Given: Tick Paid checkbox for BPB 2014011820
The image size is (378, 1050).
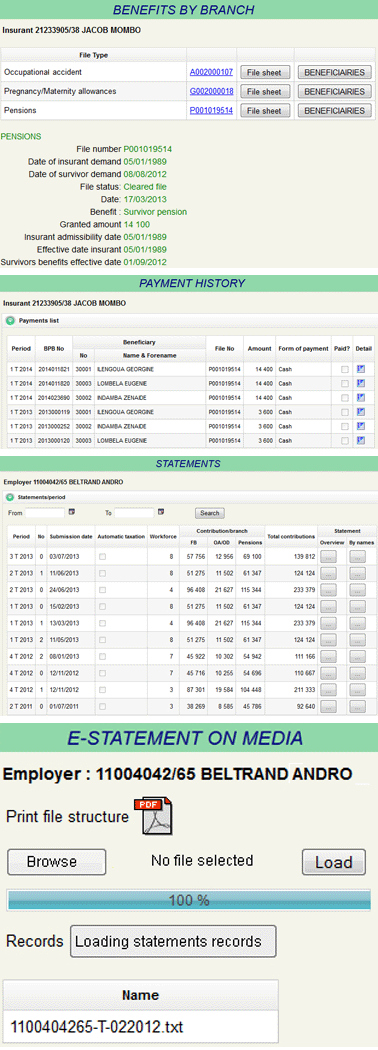Looking at the screenshot, I should pyautogui.click(x=344, y=383).
